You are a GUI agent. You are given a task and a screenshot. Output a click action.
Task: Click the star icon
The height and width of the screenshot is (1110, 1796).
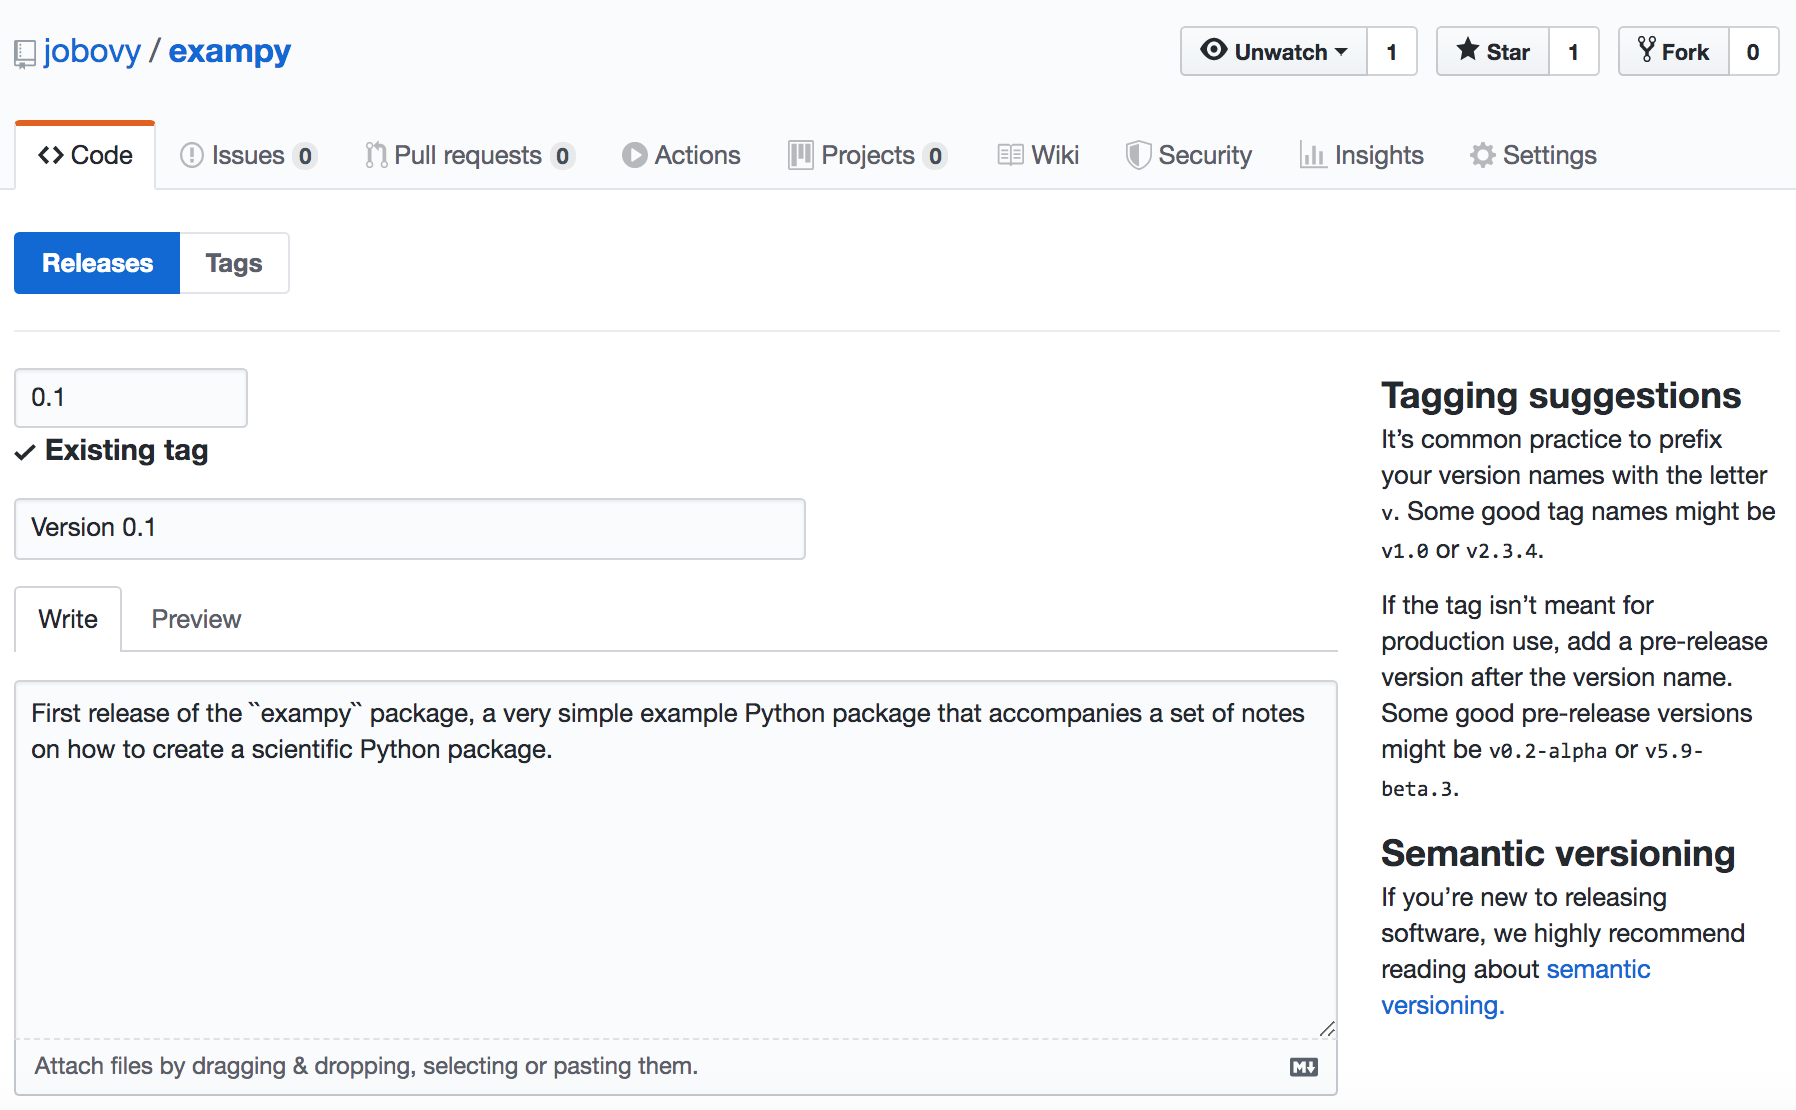point(1468,49)
